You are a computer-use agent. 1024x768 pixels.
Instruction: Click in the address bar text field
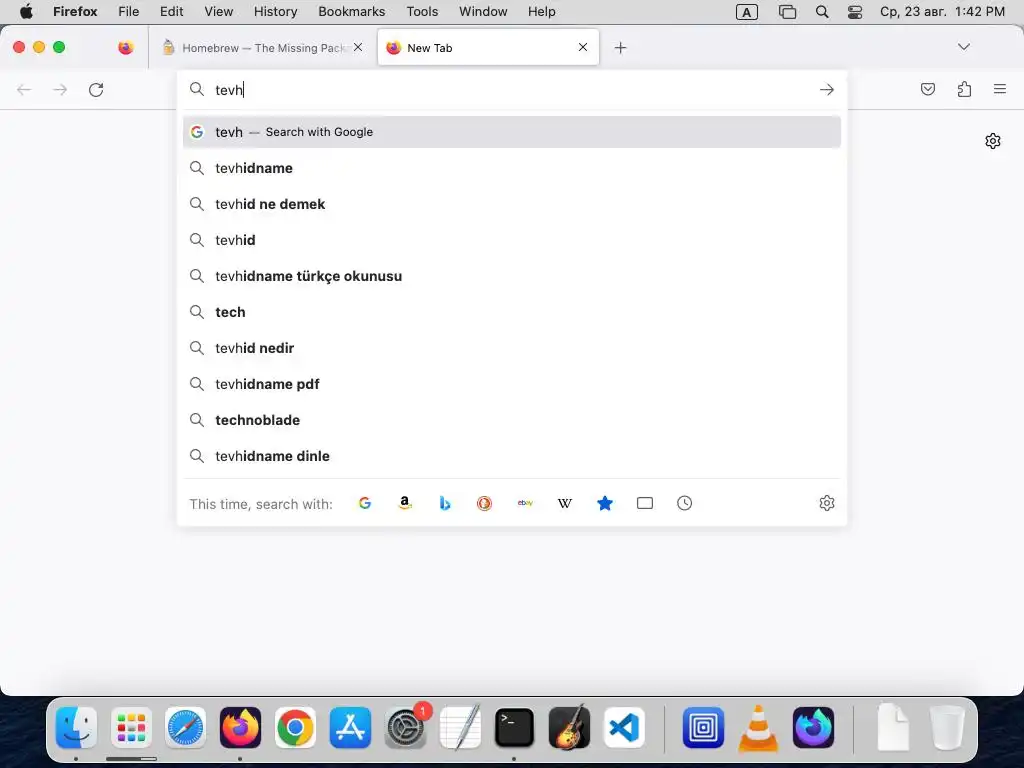point(513,89)
